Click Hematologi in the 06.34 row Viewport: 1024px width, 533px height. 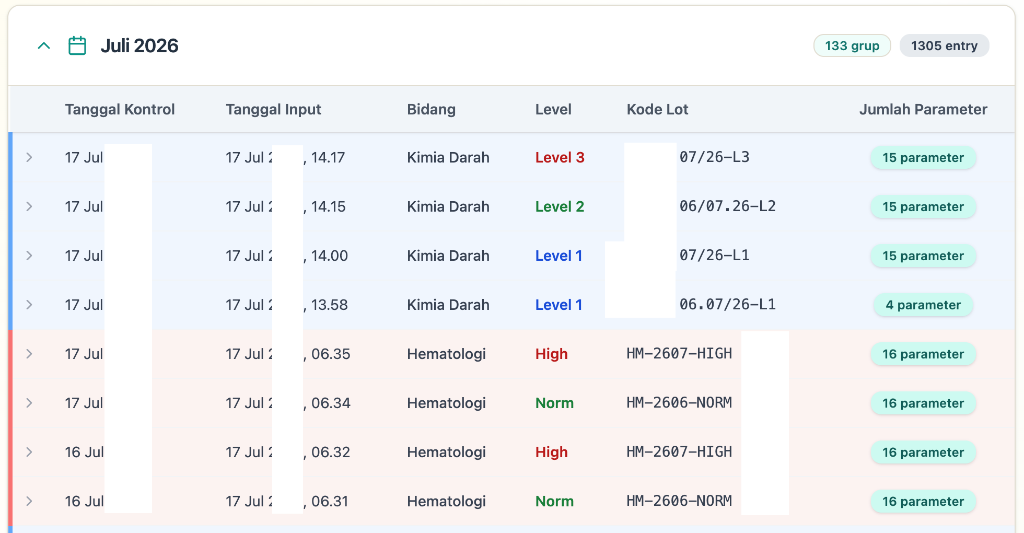click(x=446, y=403)
